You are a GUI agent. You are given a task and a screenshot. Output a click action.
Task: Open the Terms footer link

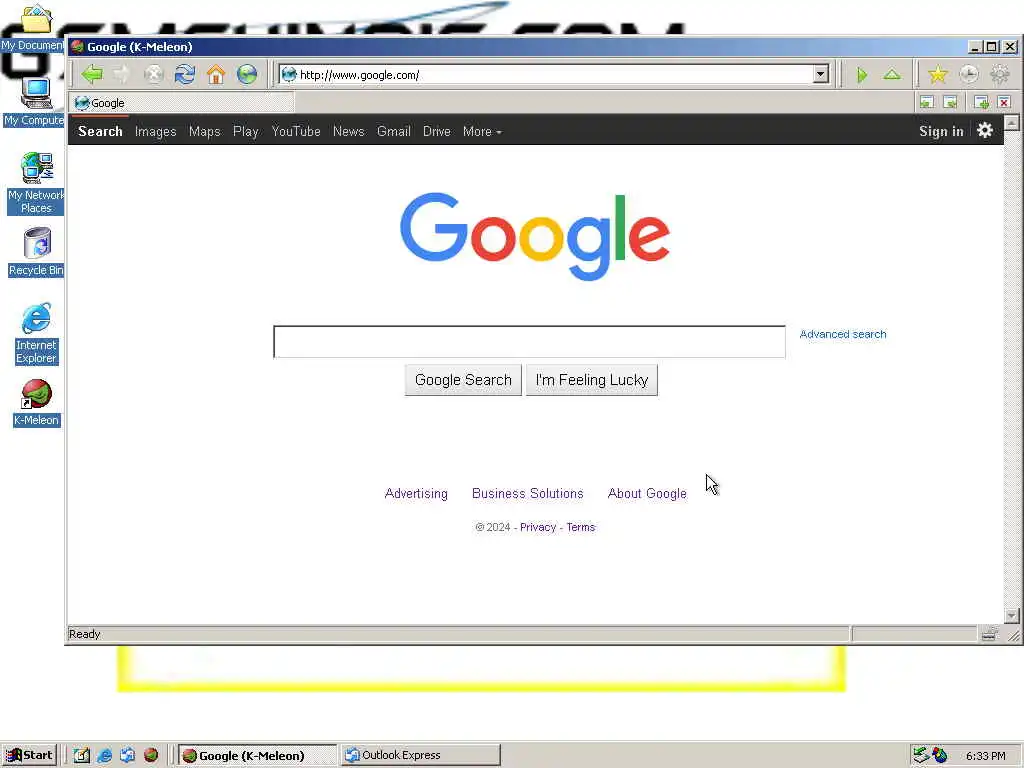pos(581,527)
